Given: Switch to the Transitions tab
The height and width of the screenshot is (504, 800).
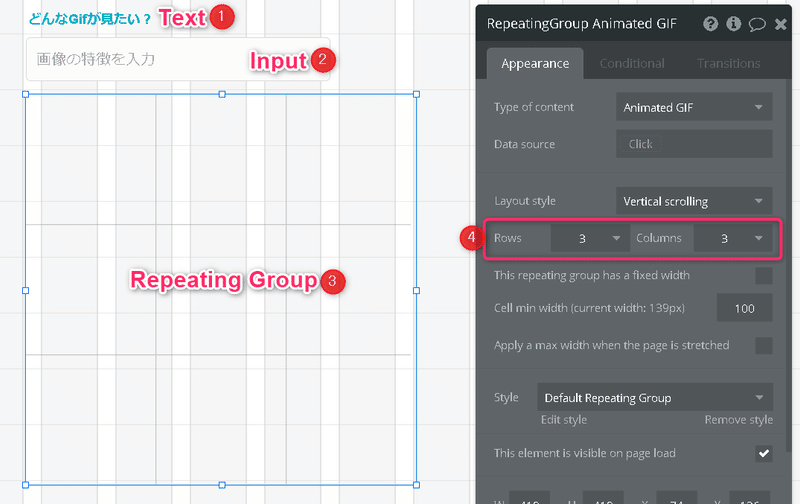Looking at the screenshot, I should coord(729,63).
